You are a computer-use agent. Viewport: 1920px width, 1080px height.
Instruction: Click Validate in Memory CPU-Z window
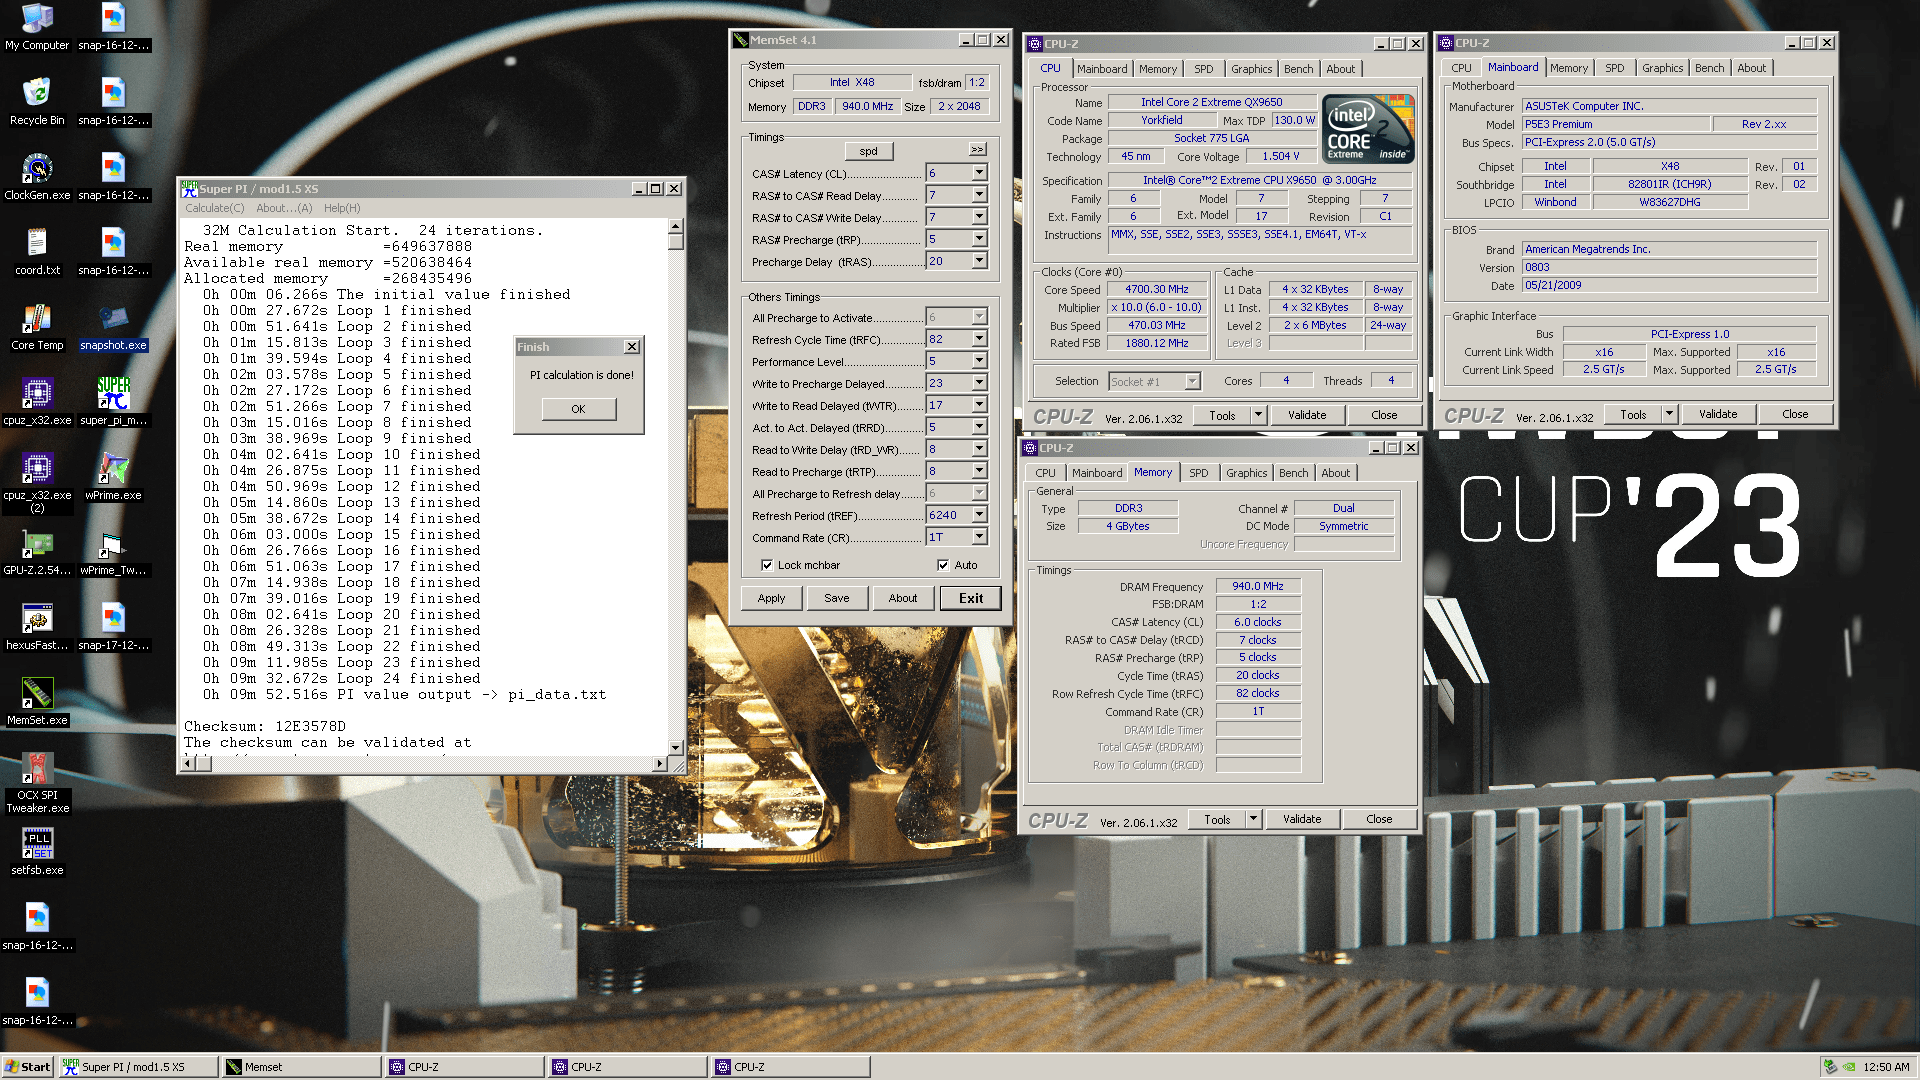[1301, 819]
